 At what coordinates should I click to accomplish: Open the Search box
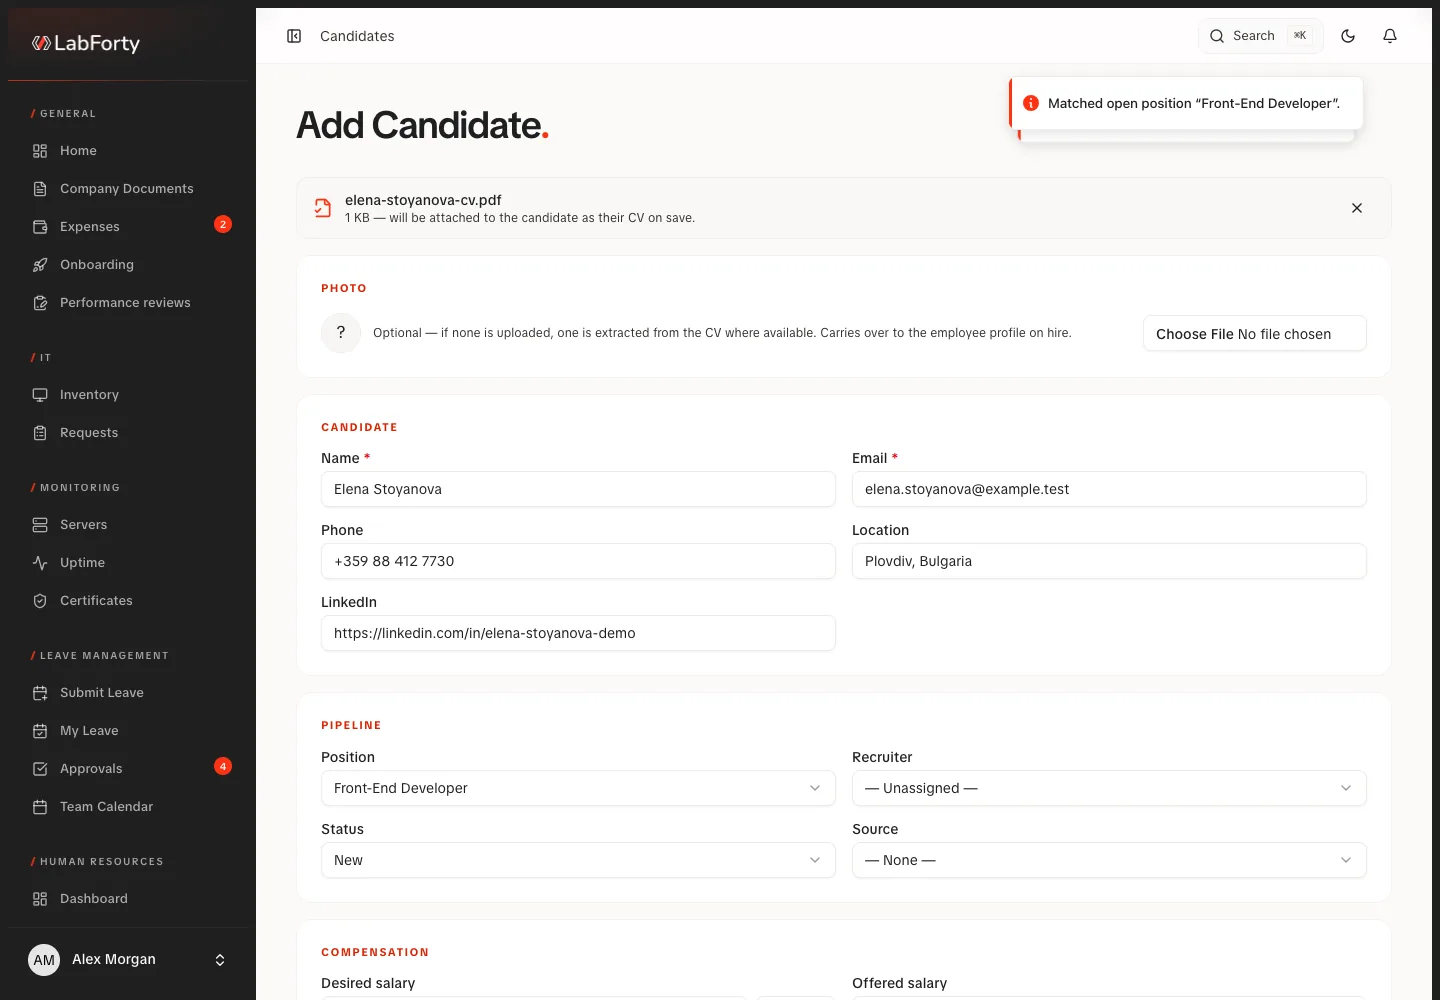coord(1261,36)
